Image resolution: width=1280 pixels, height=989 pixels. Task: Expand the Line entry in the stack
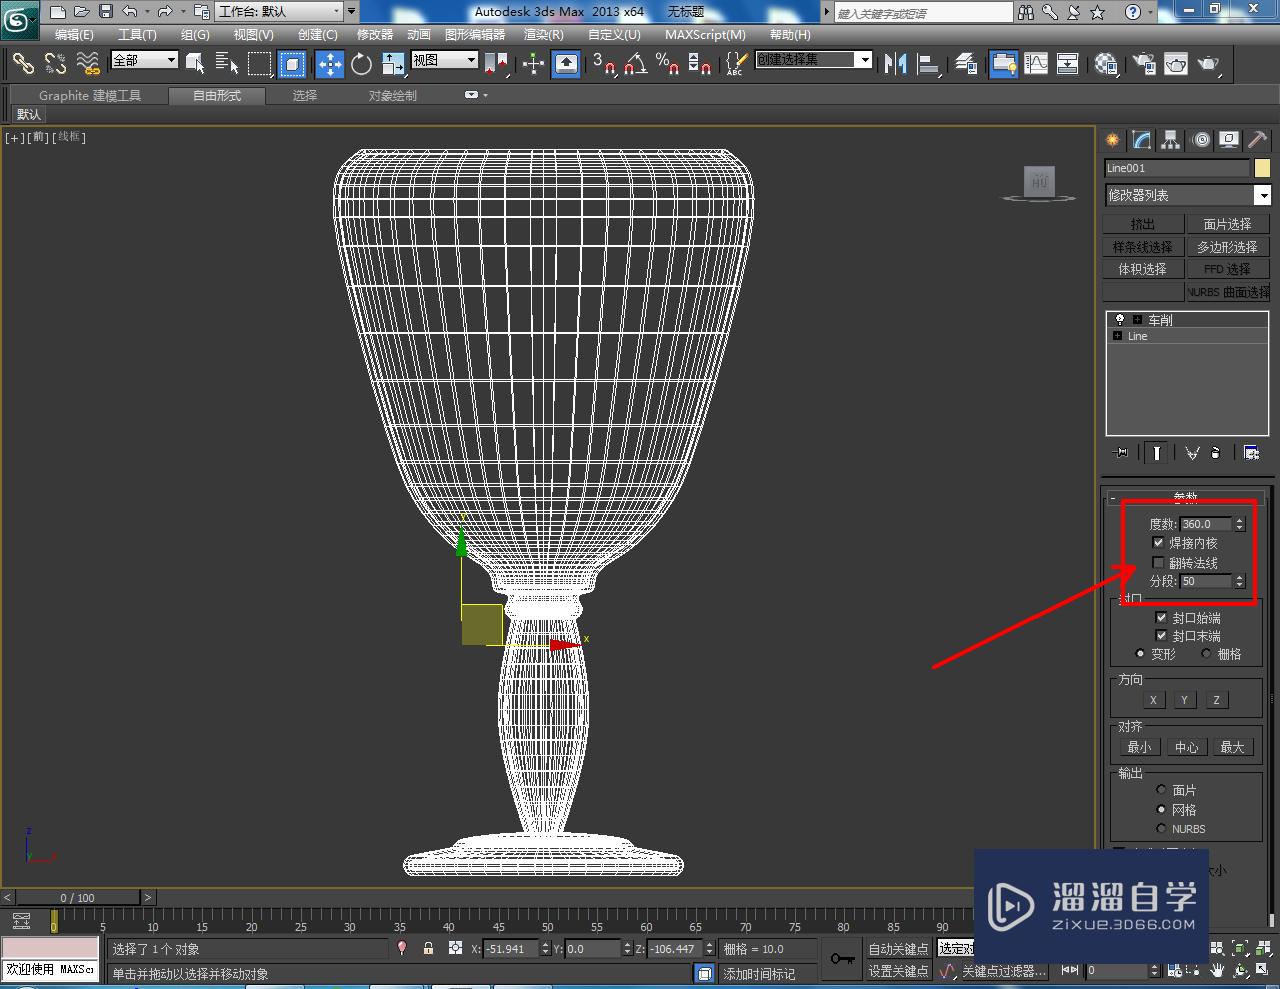[1117, 336]
